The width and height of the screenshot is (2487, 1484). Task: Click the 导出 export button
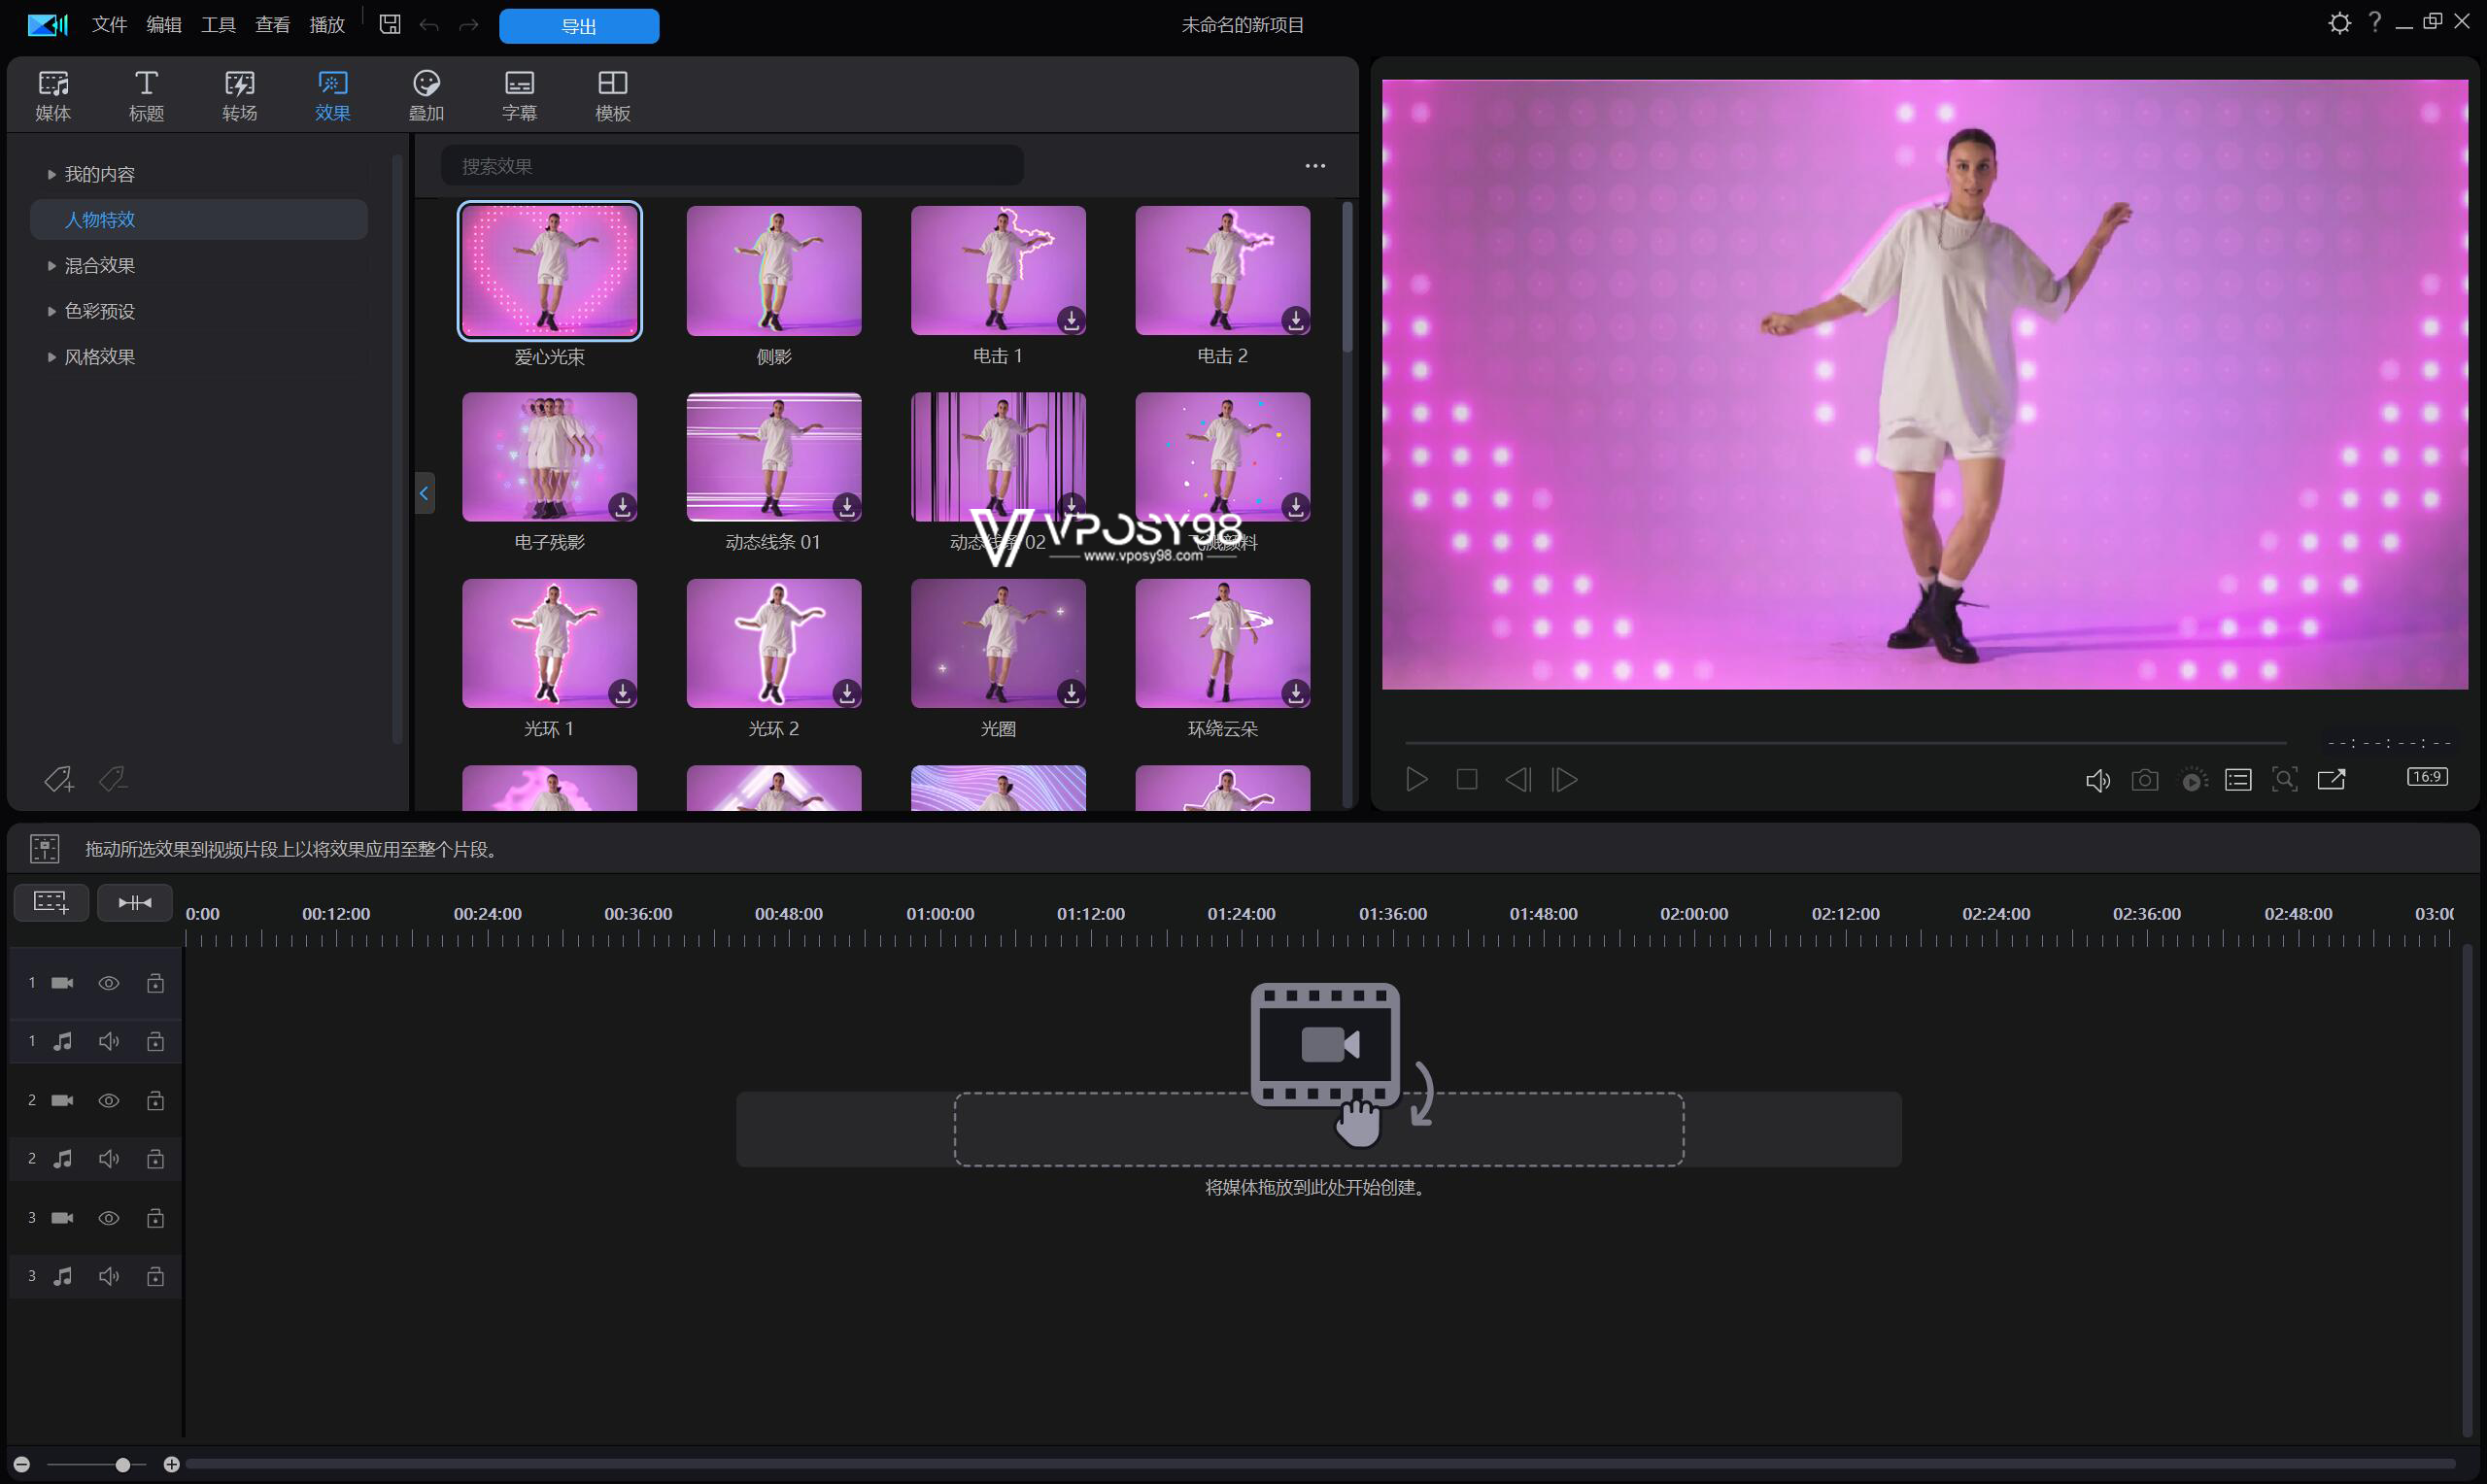click(x=579, y=26)
